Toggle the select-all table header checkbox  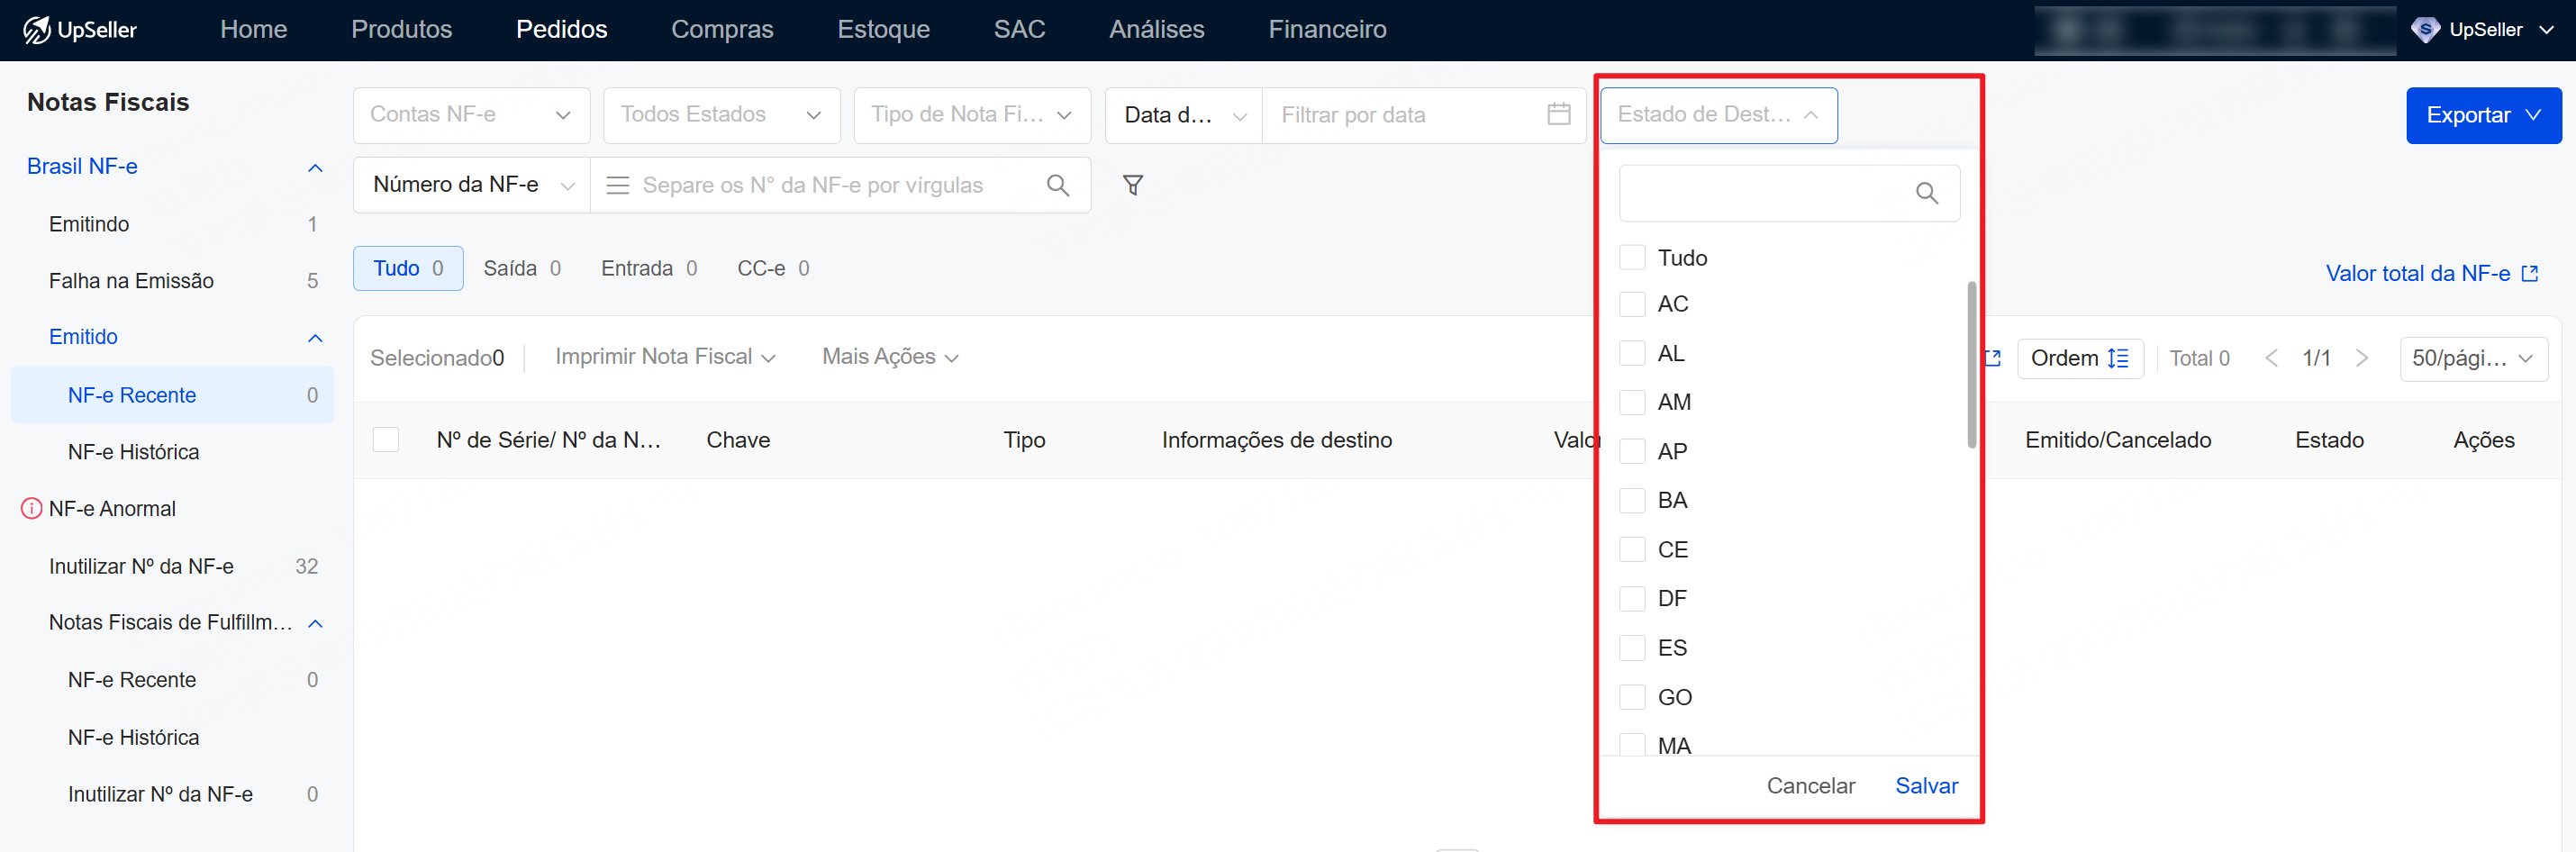tap(386, 440)
